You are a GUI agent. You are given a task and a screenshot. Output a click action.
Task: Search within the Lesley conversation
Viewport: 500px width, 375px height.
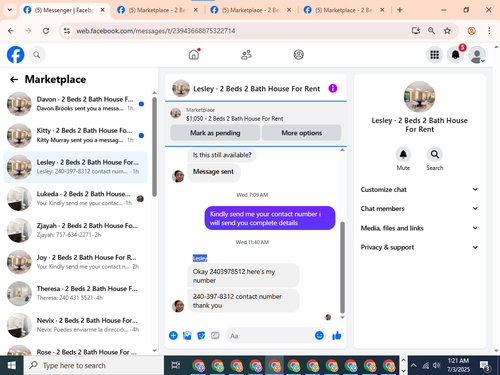pos(435,154)
